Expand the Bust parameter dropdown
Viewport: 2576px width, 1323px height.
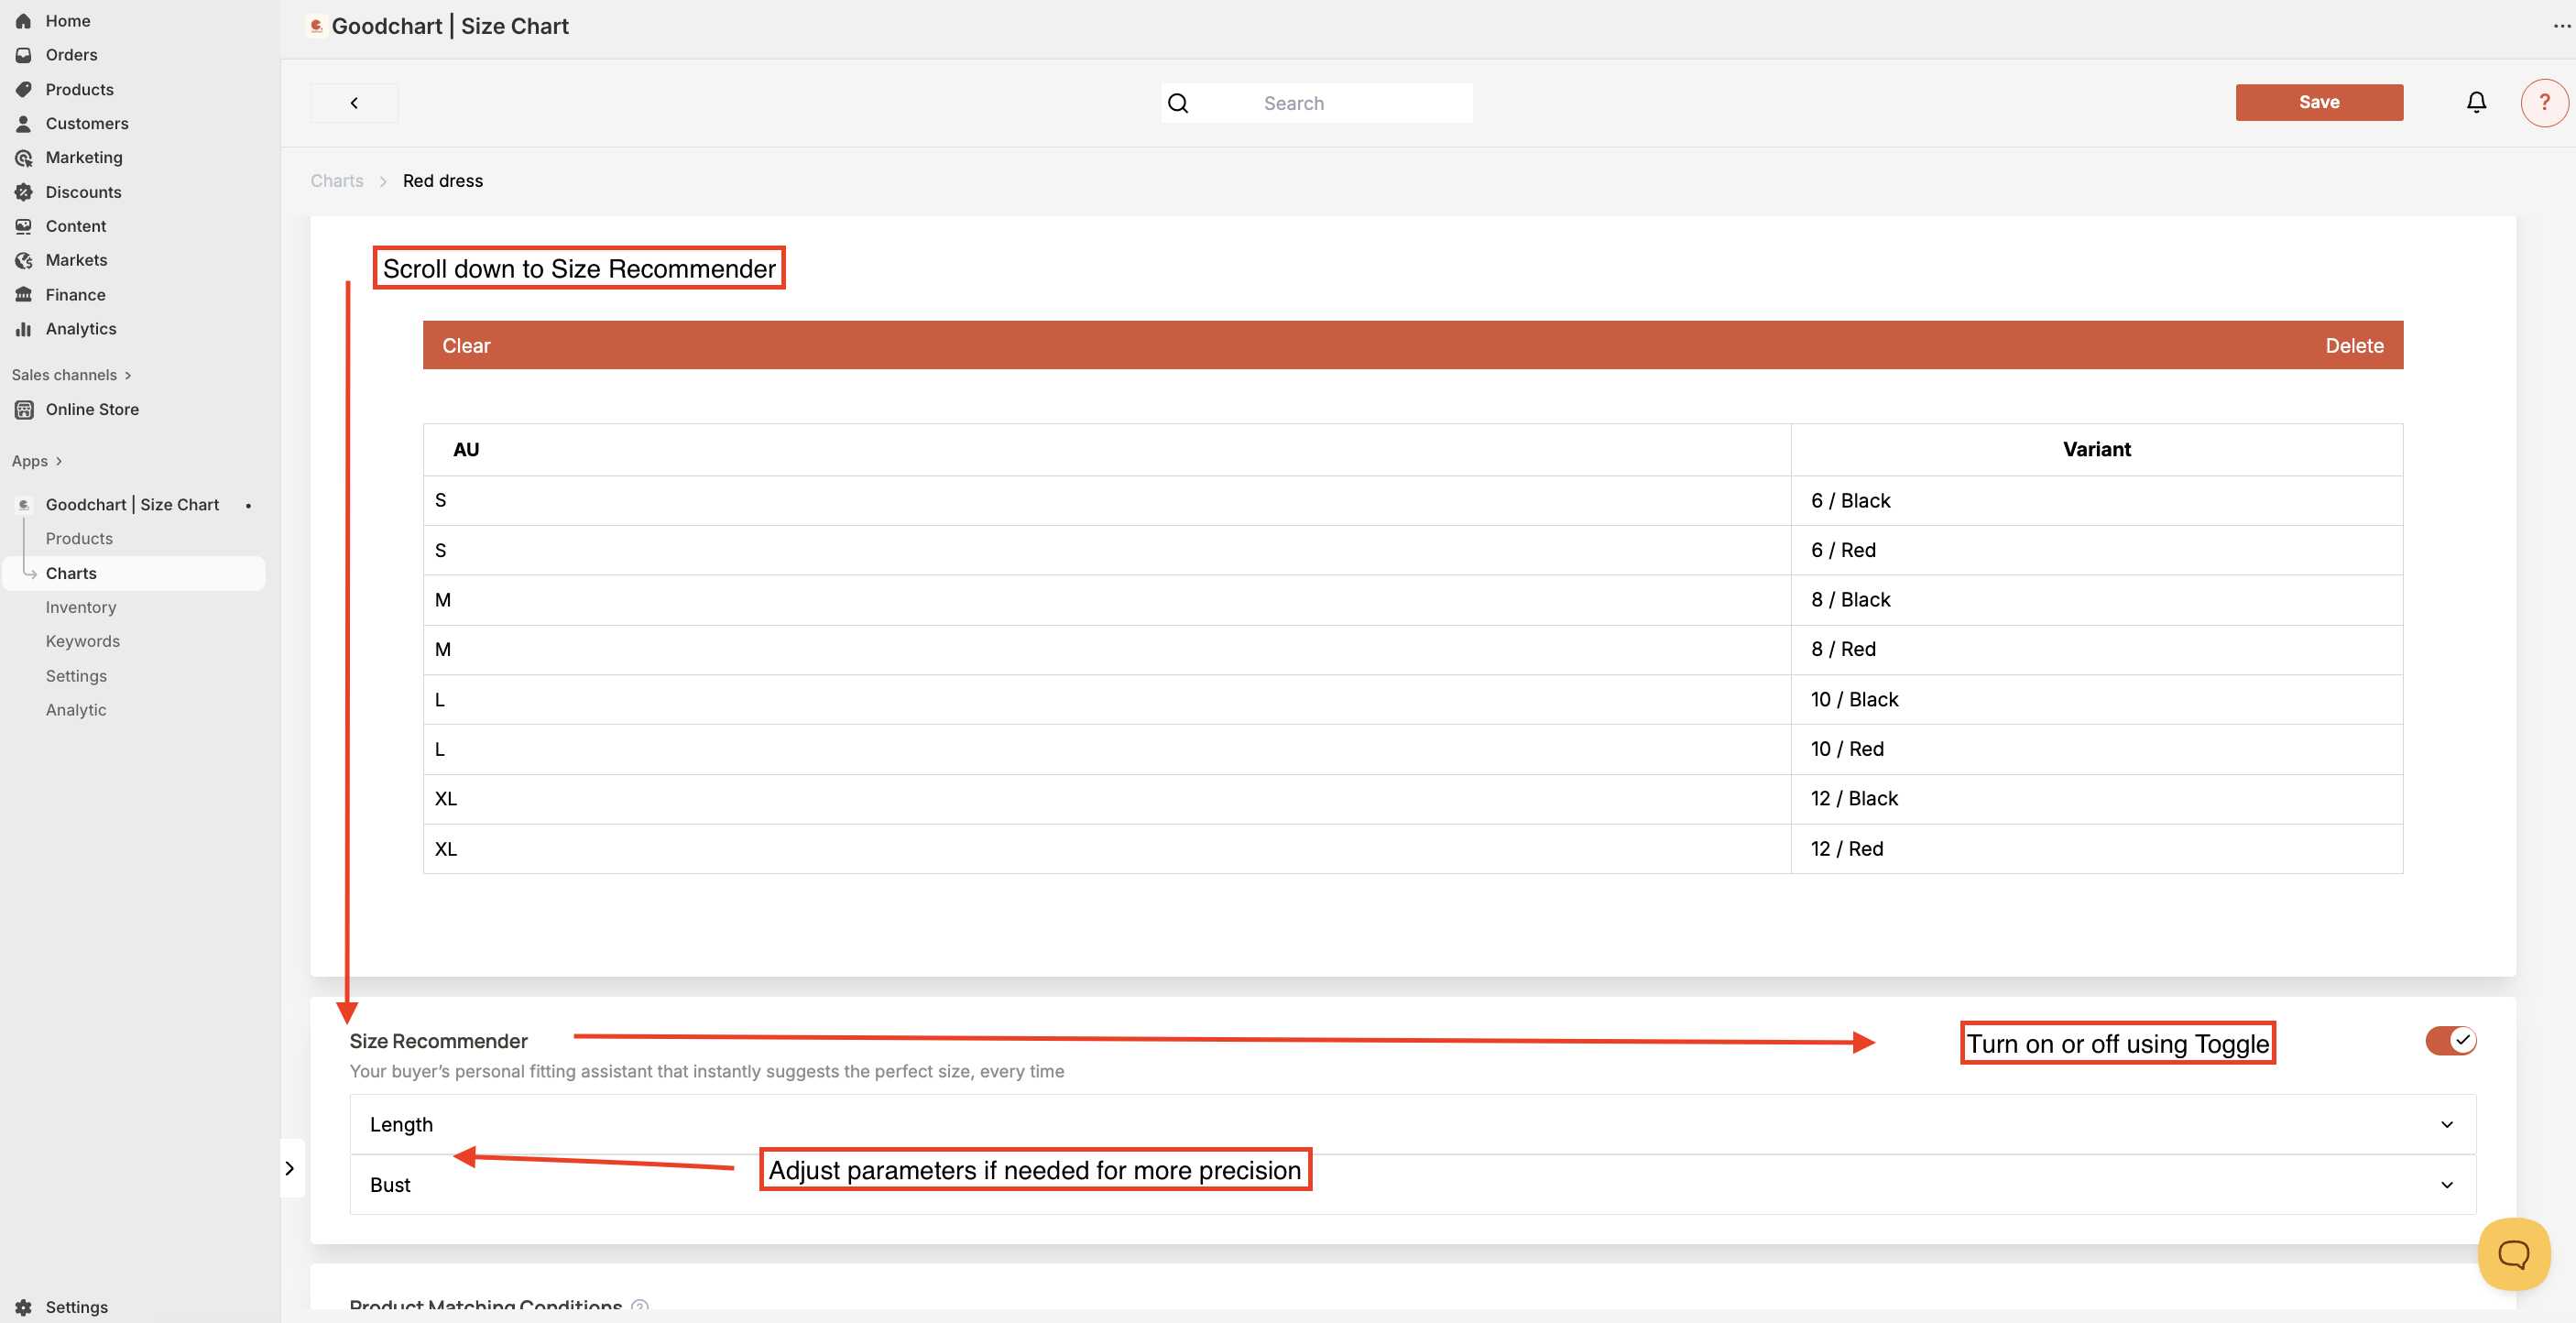tap(2447, 1184)
